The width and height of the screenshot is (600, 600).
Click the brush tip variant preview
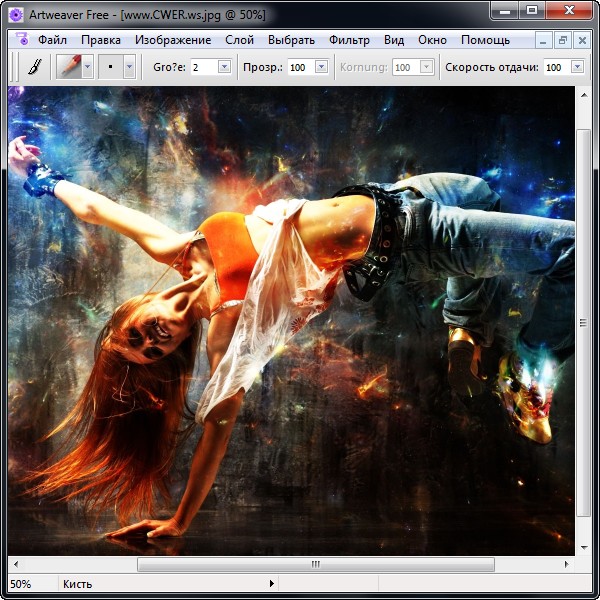point(111,67)
